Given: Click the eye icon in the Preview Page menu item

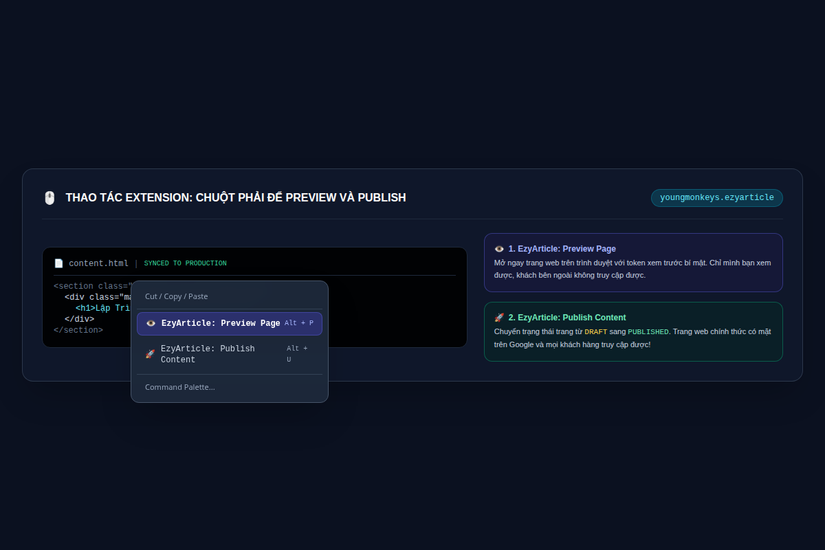Looking at the screenshot, I should [x=150, y=323].
